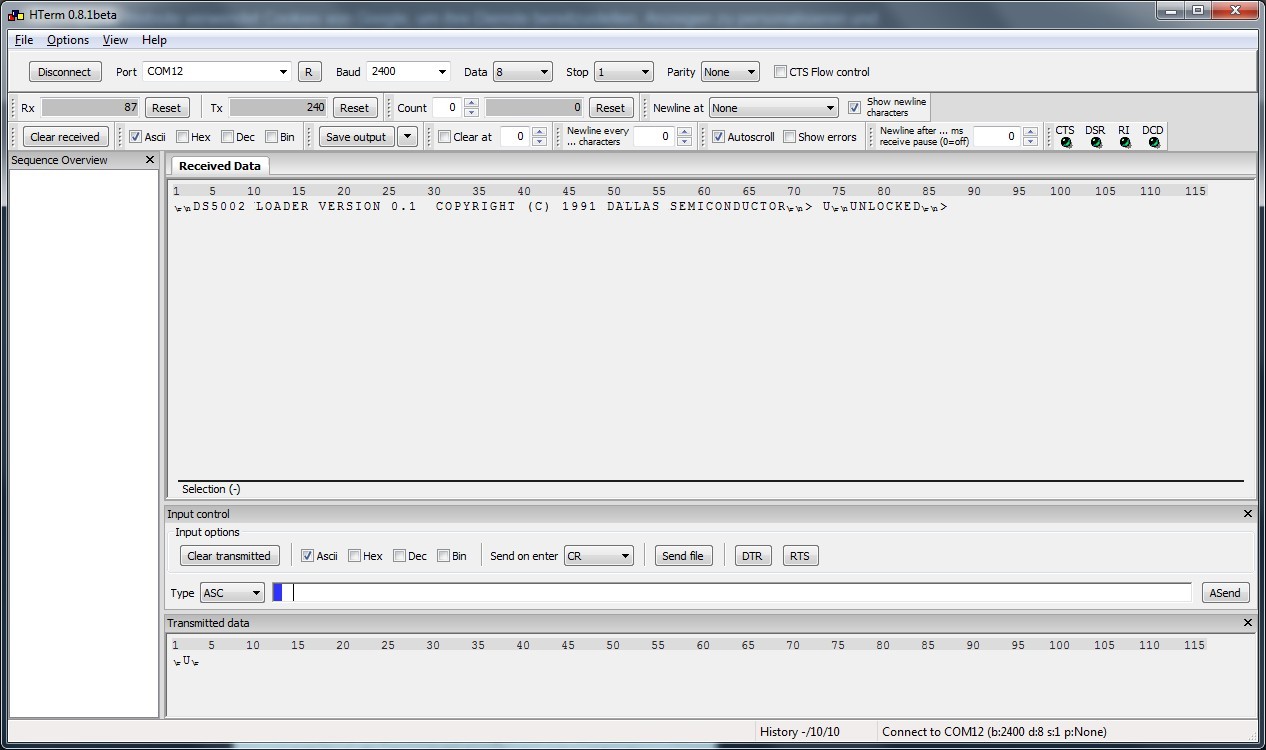The height and width of the screenshot is (750, 1266).
Task: Close the Transmitted data panel
Action: 1247,623
